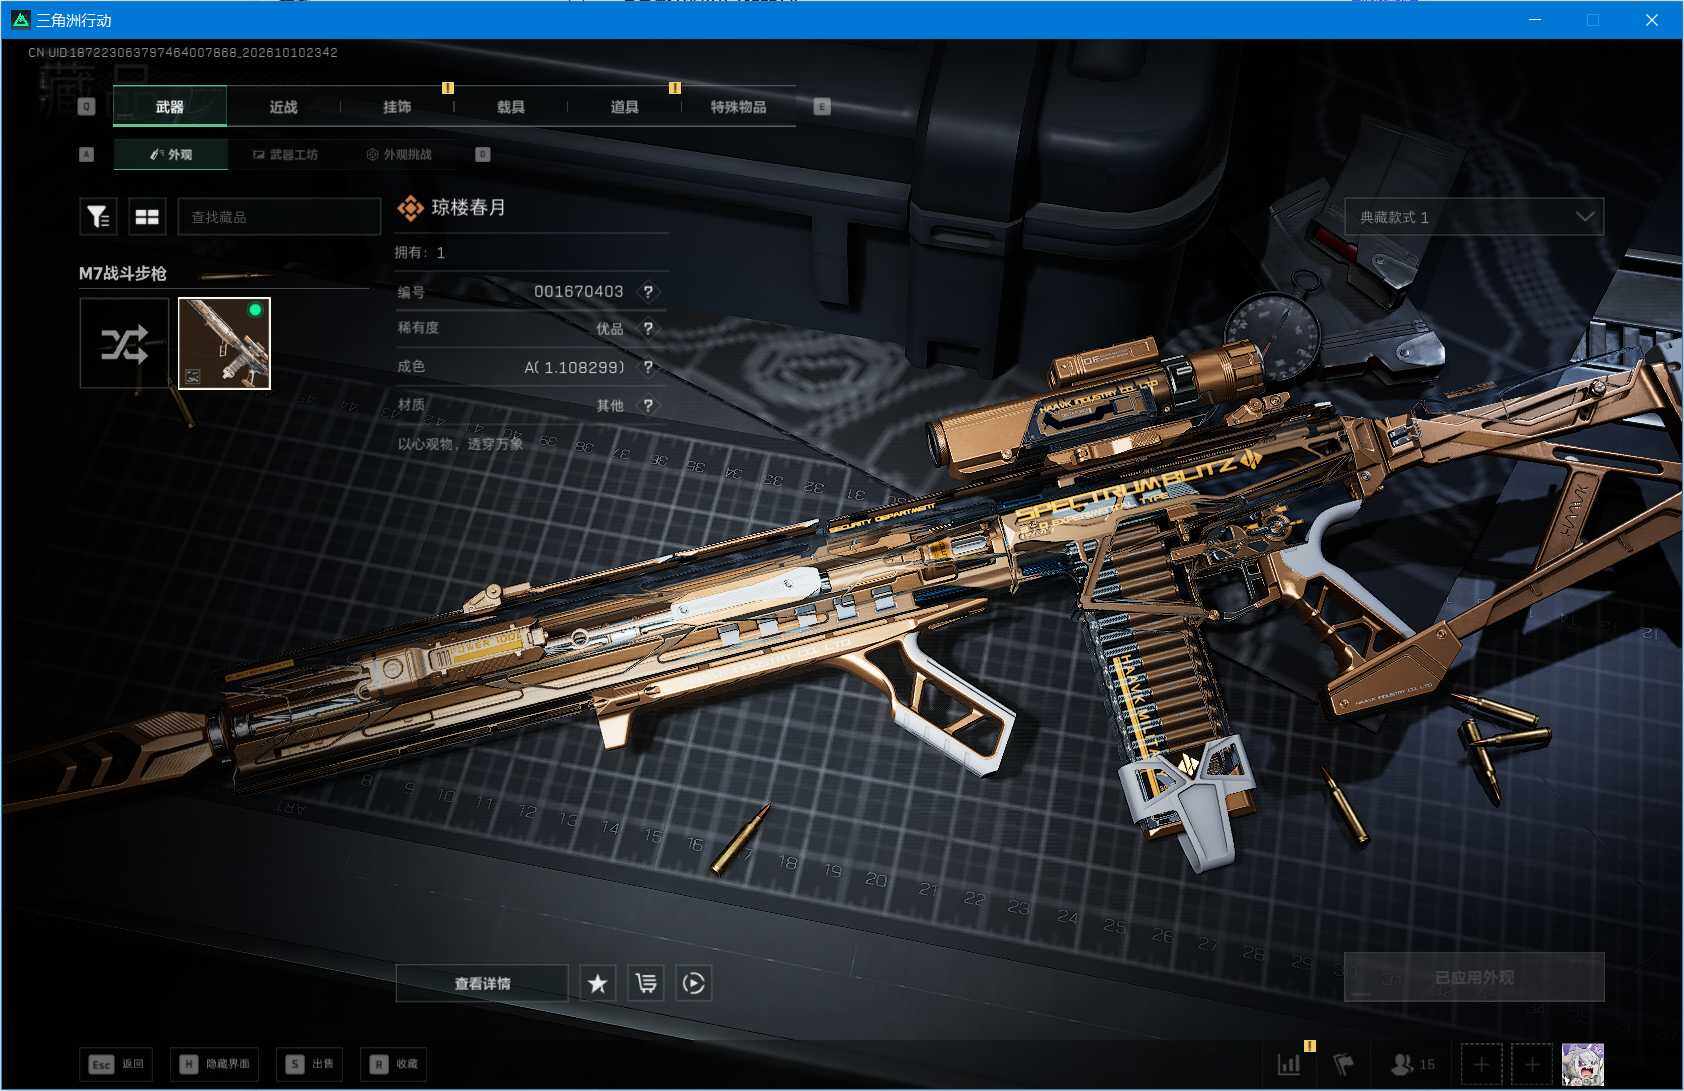Switch to the 道具 items tab
Image resolution: width=1684 pixels, height=1091 pixels.
tap(624, 106)
